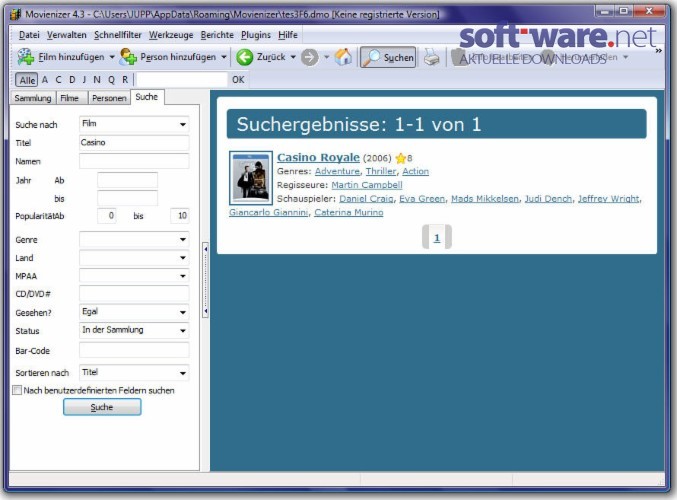Enable Nach benutzerdefinierten Feldern suchen checkbox
This screenshot has height=500, width=677.
[17, 390]
